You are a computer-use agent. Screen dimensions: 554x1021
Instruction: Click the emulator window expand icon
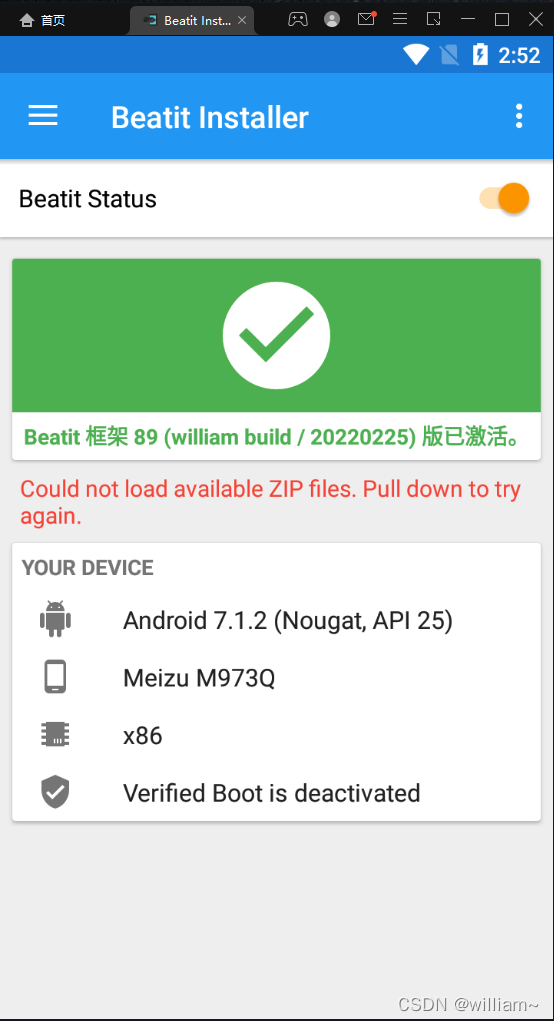434,20
